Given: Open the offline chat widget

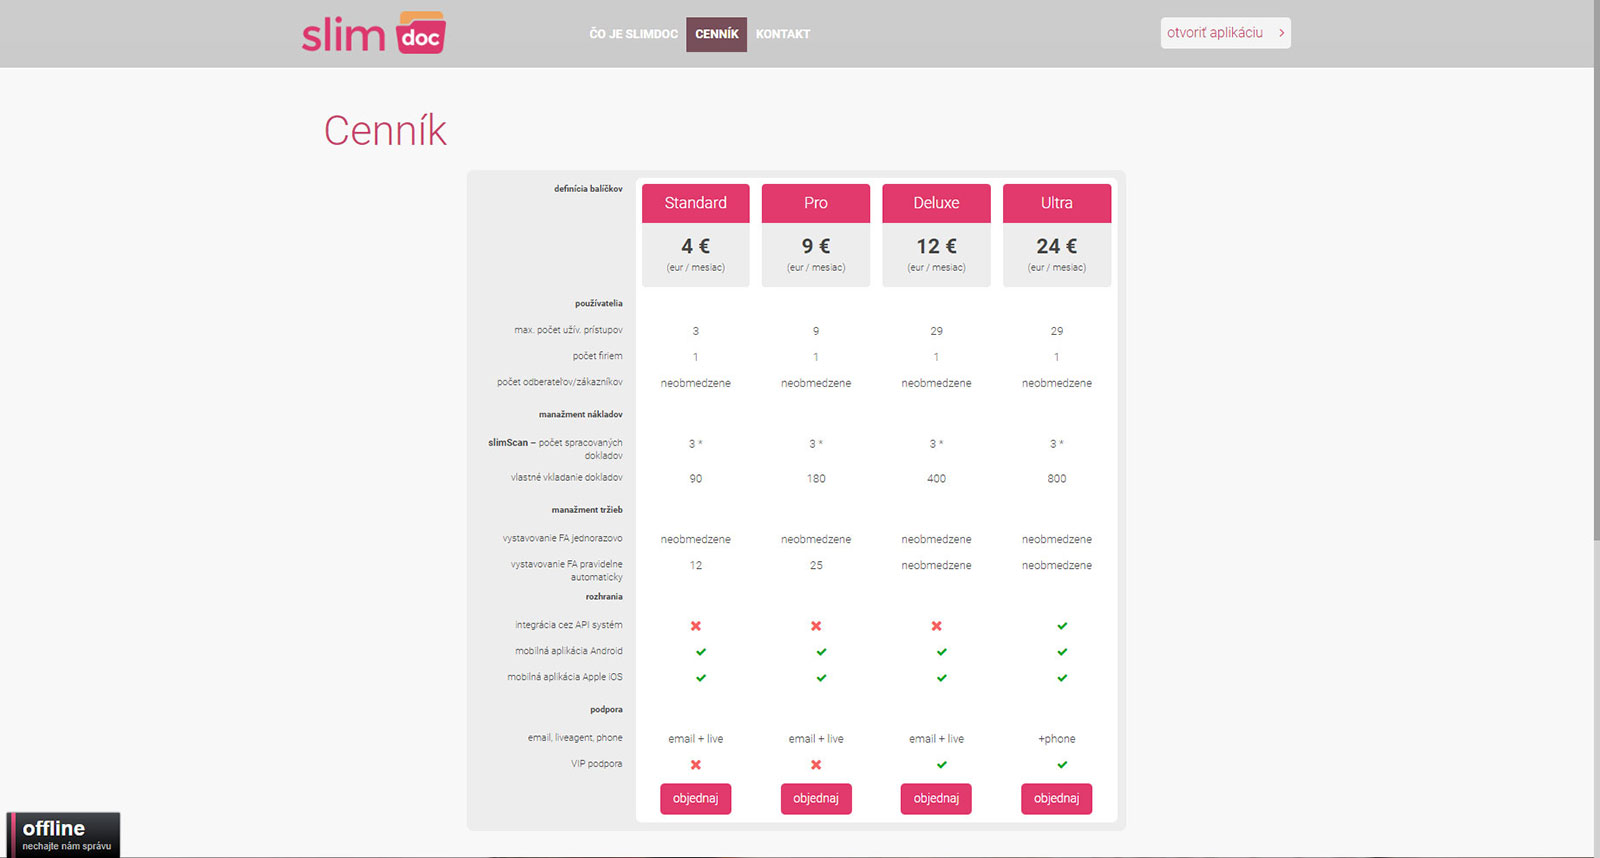Looking at the screenshot, I should pos(64,834).
